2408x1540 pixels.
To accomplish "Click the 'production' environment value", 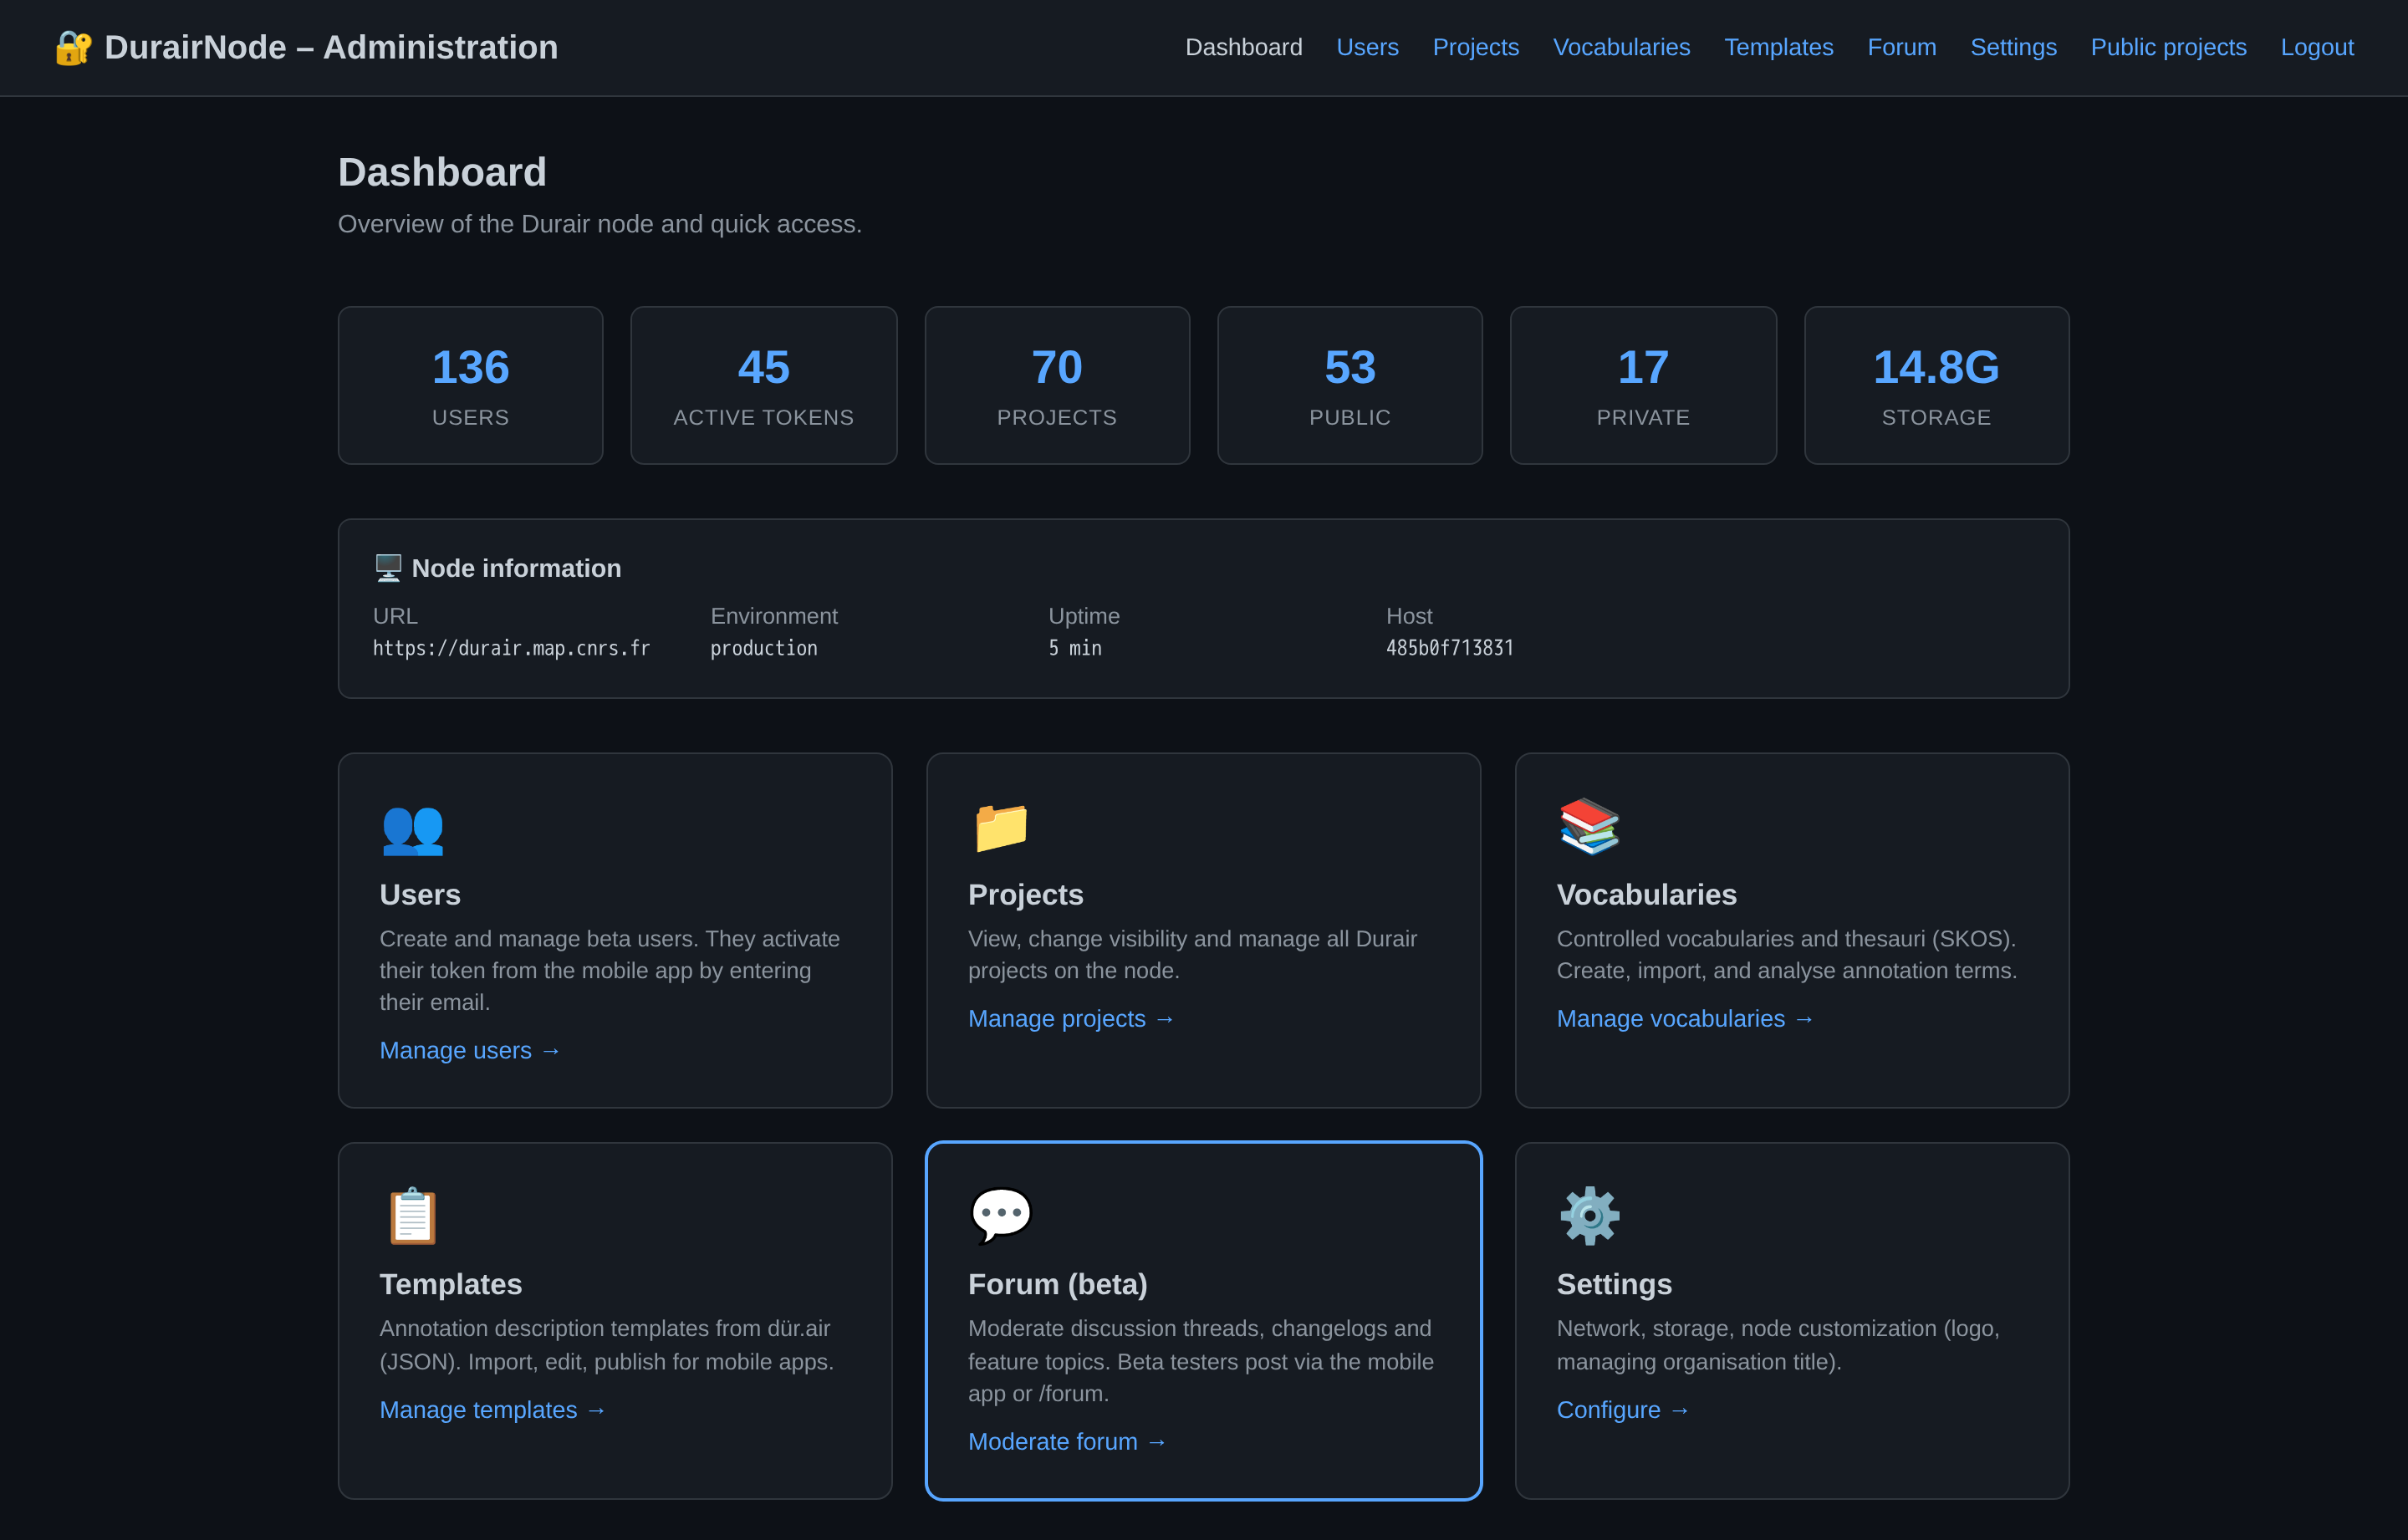I will click(x=763, y=648).
